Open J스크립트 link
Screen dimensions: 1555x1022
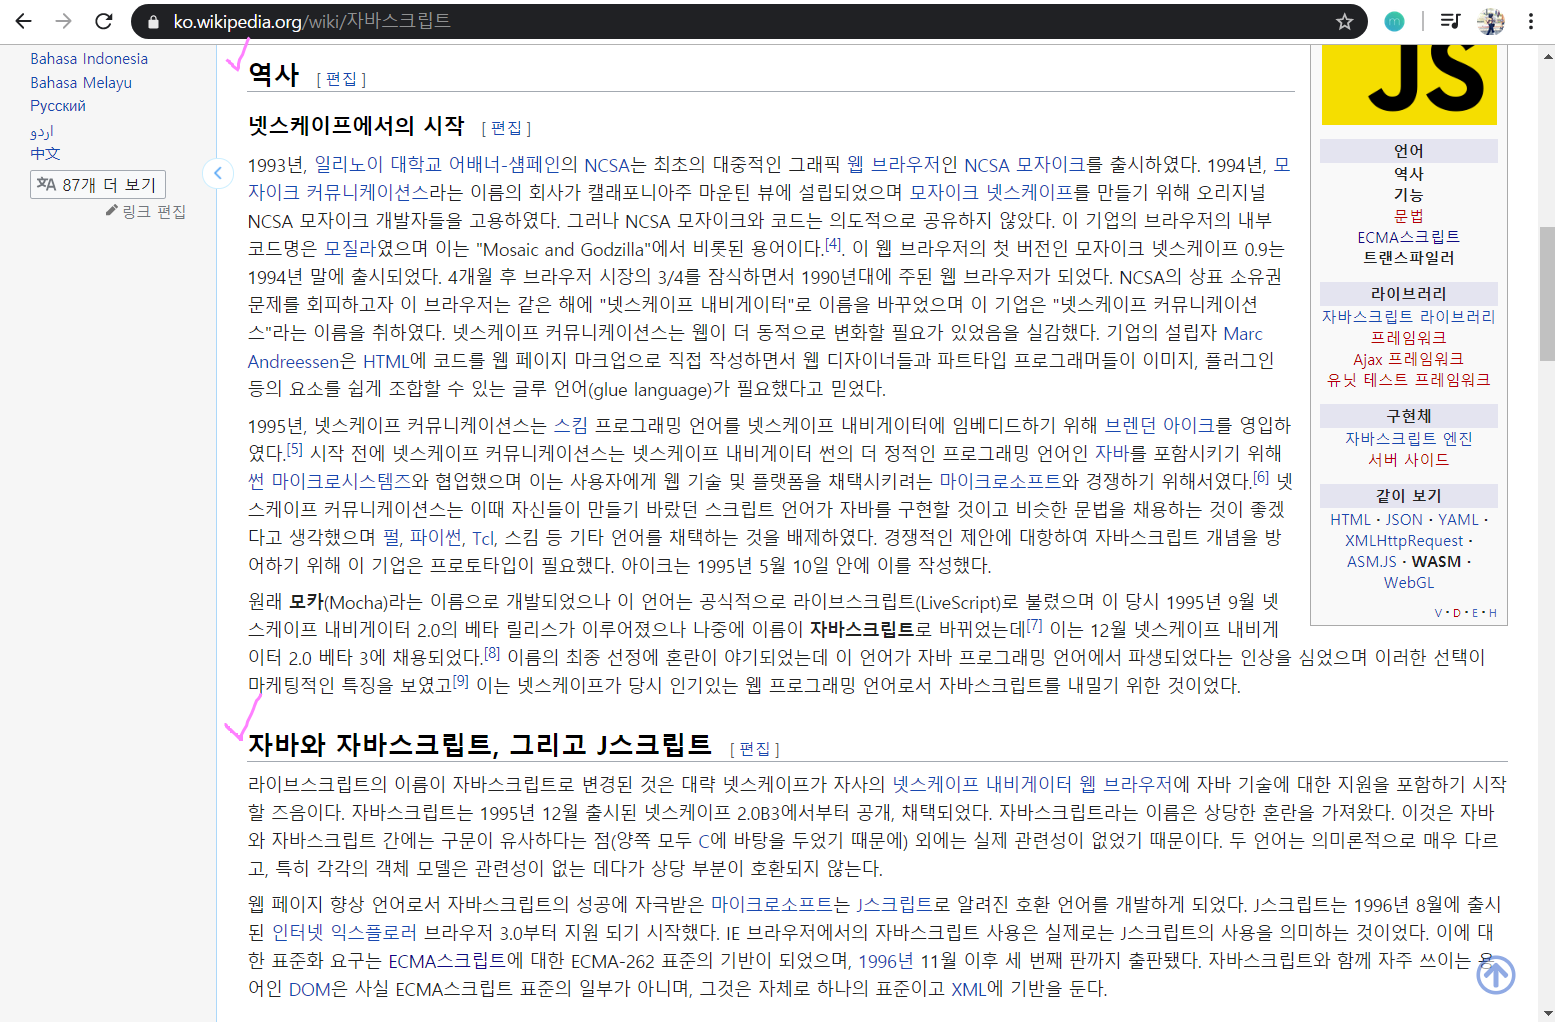coord(894,904)
